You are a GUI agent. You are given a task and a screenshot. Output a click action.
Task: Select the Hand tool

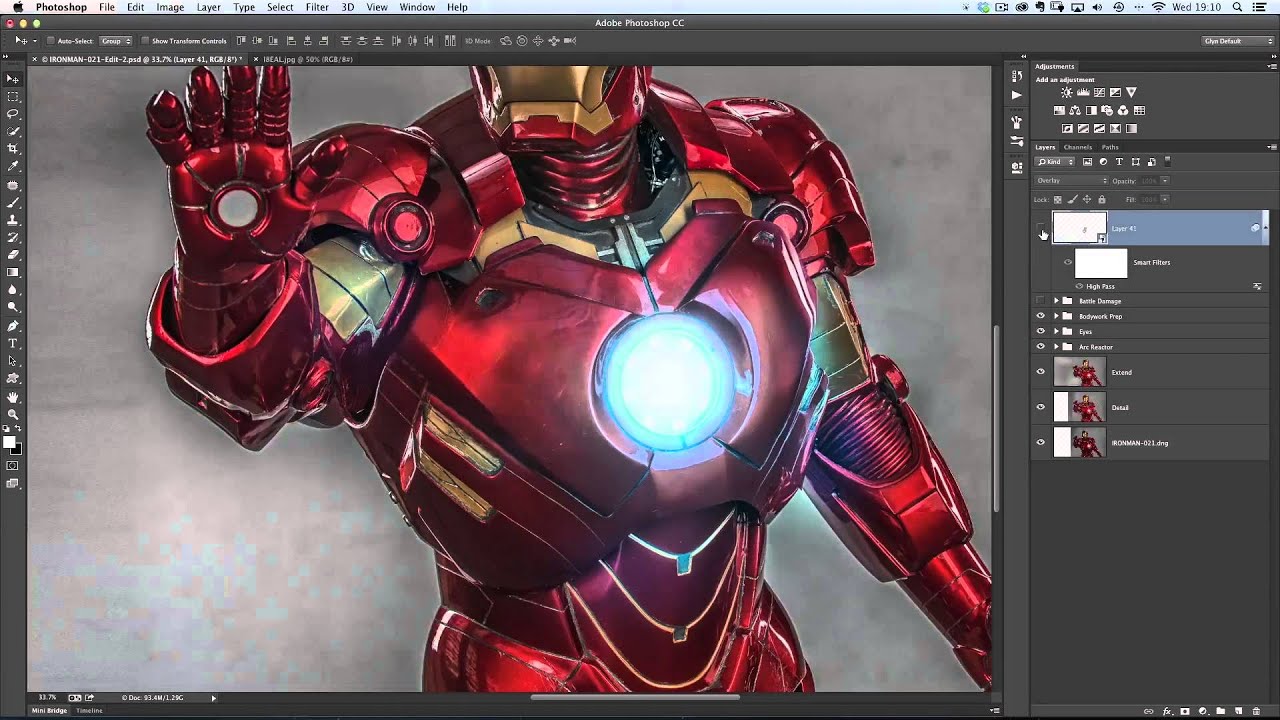click(13, 397)
